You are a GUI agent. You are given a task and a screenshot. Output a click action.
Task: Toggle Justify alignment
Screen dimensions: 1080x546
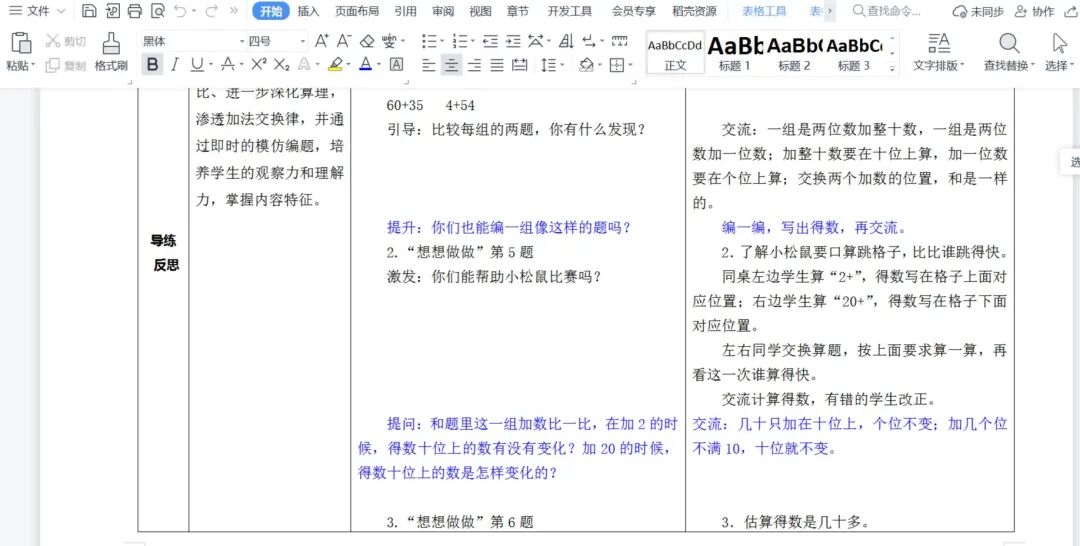pyautogui.click(x=497, y=65)
